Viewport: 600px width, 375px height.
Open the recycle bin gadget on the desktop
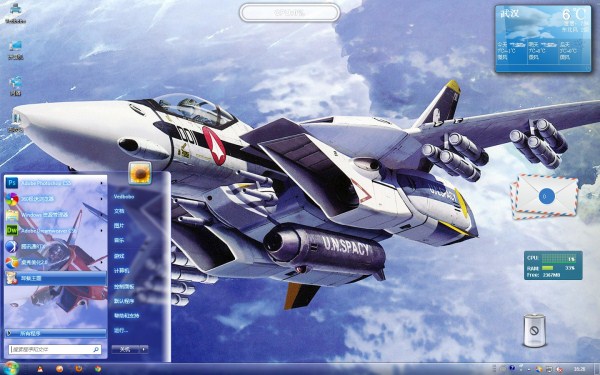tap(534, 330)
